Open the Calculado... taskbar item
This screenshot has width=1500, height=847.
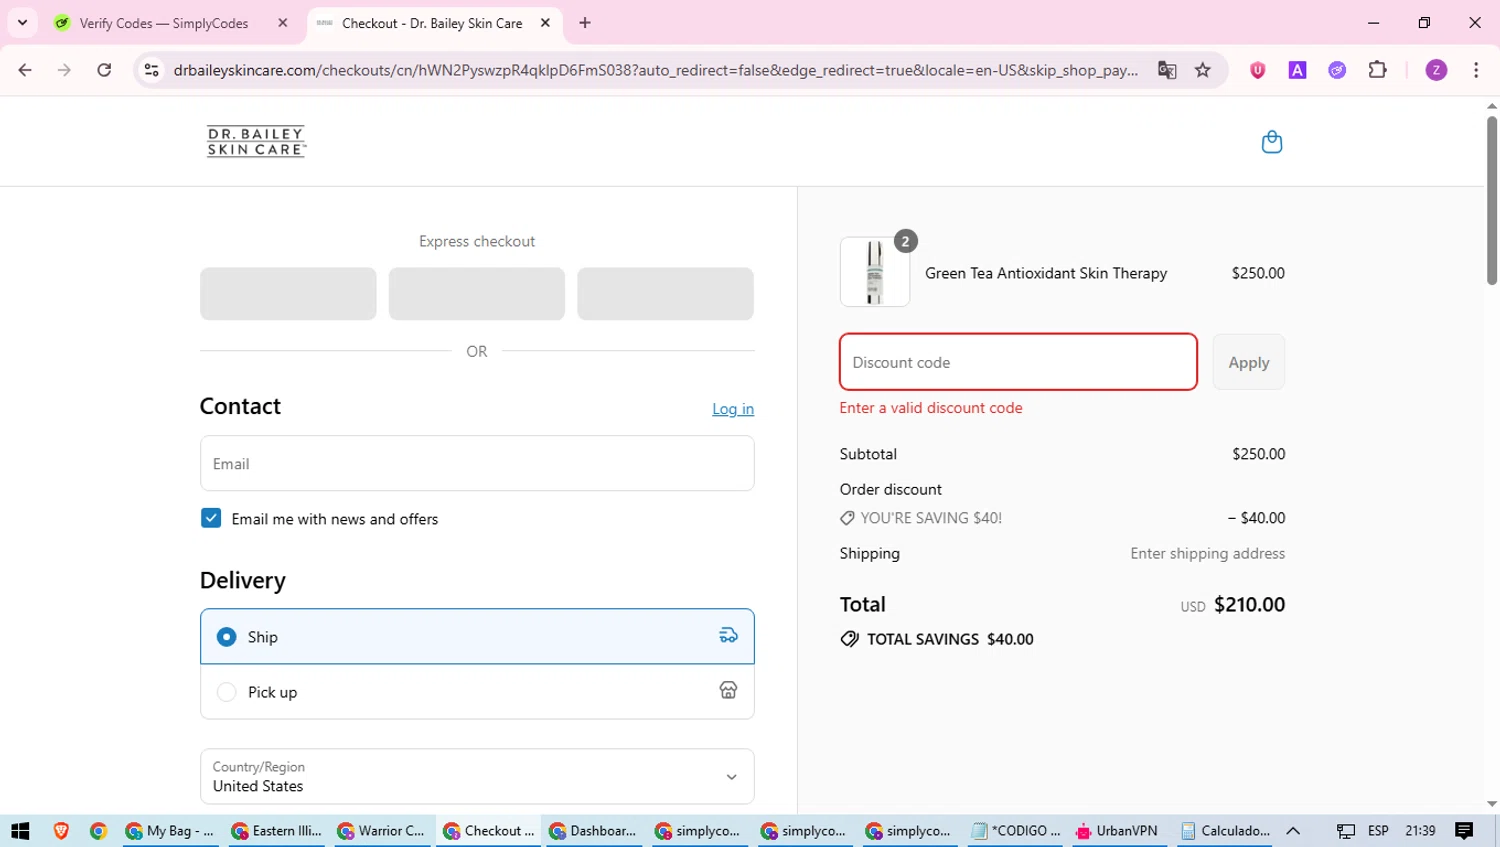click(x=1225, y=831)
